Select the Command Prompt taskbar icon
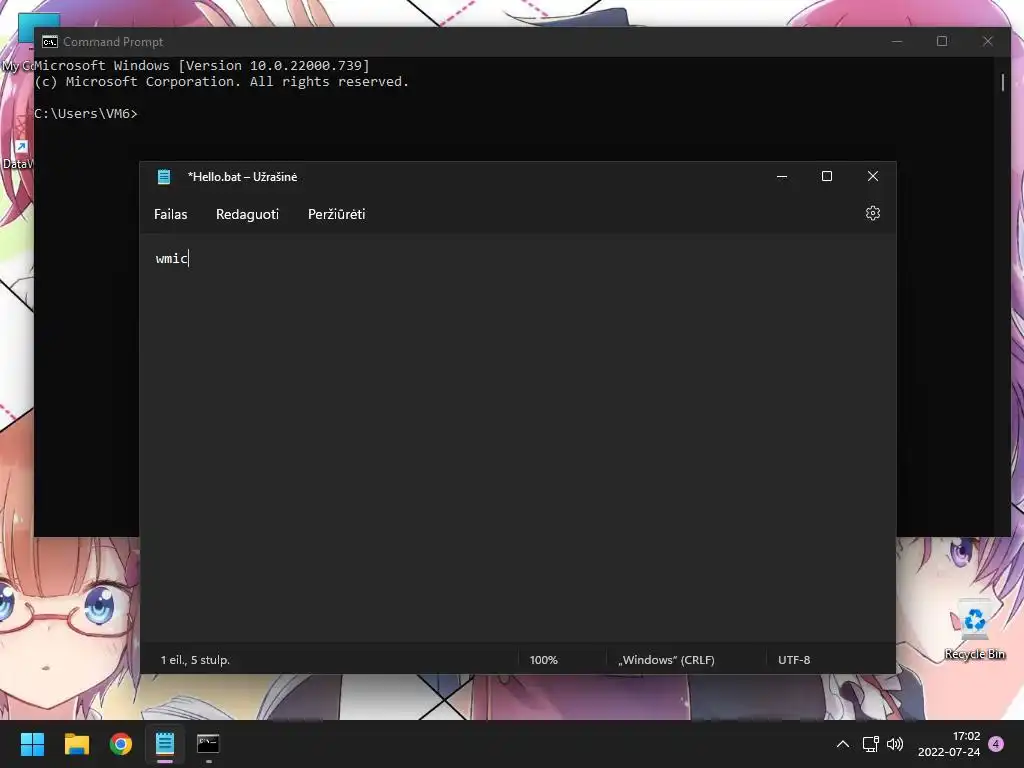The height and width of the screenshot is (768, 1024). 208,744
